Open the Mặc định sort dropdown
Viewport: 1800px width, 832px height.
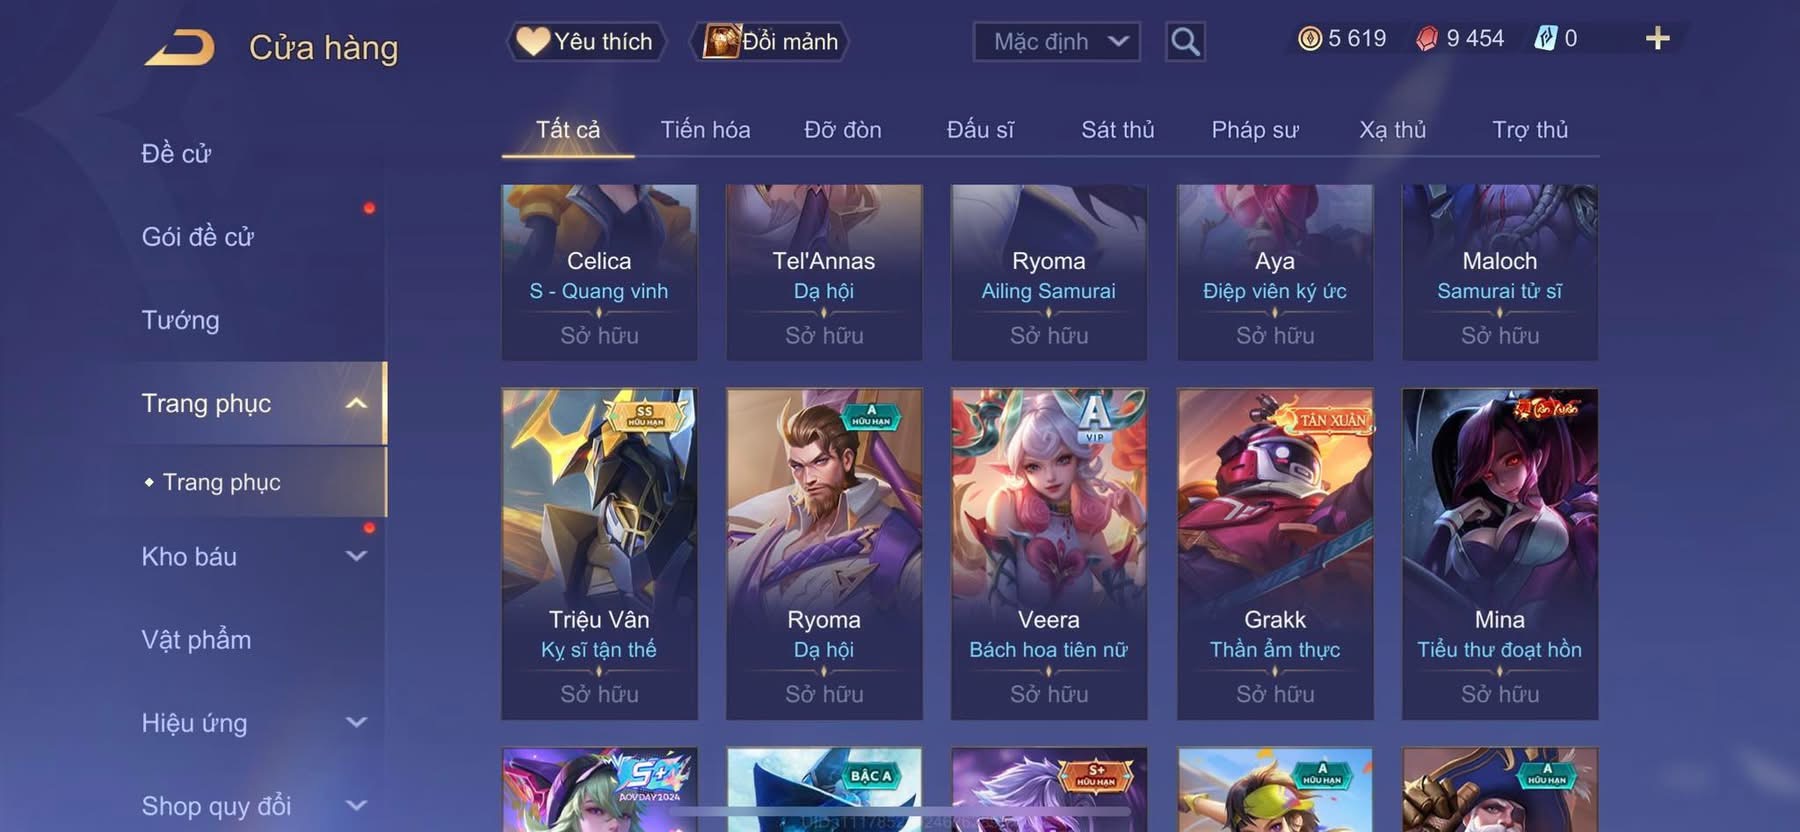coord(1057,42)
